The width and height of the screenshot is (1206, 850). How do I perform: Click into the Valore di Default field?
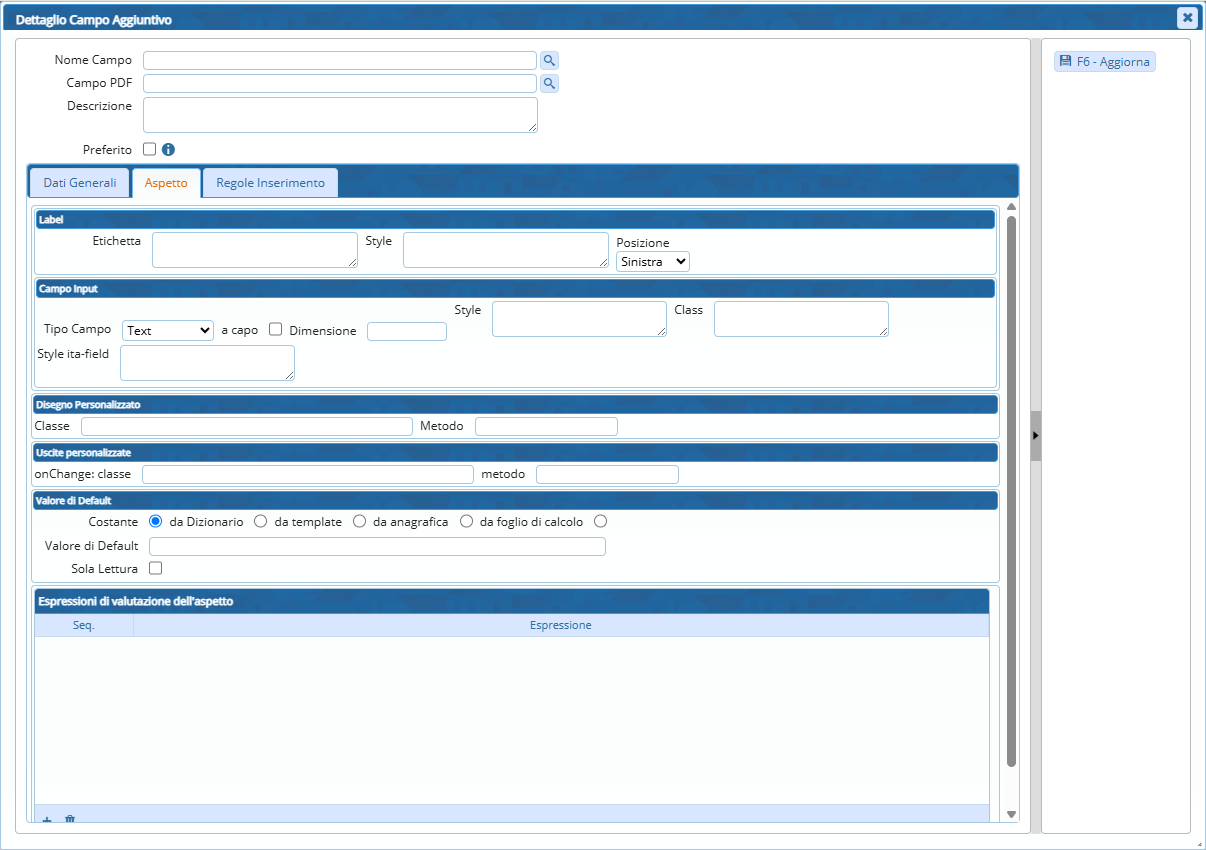377,546
